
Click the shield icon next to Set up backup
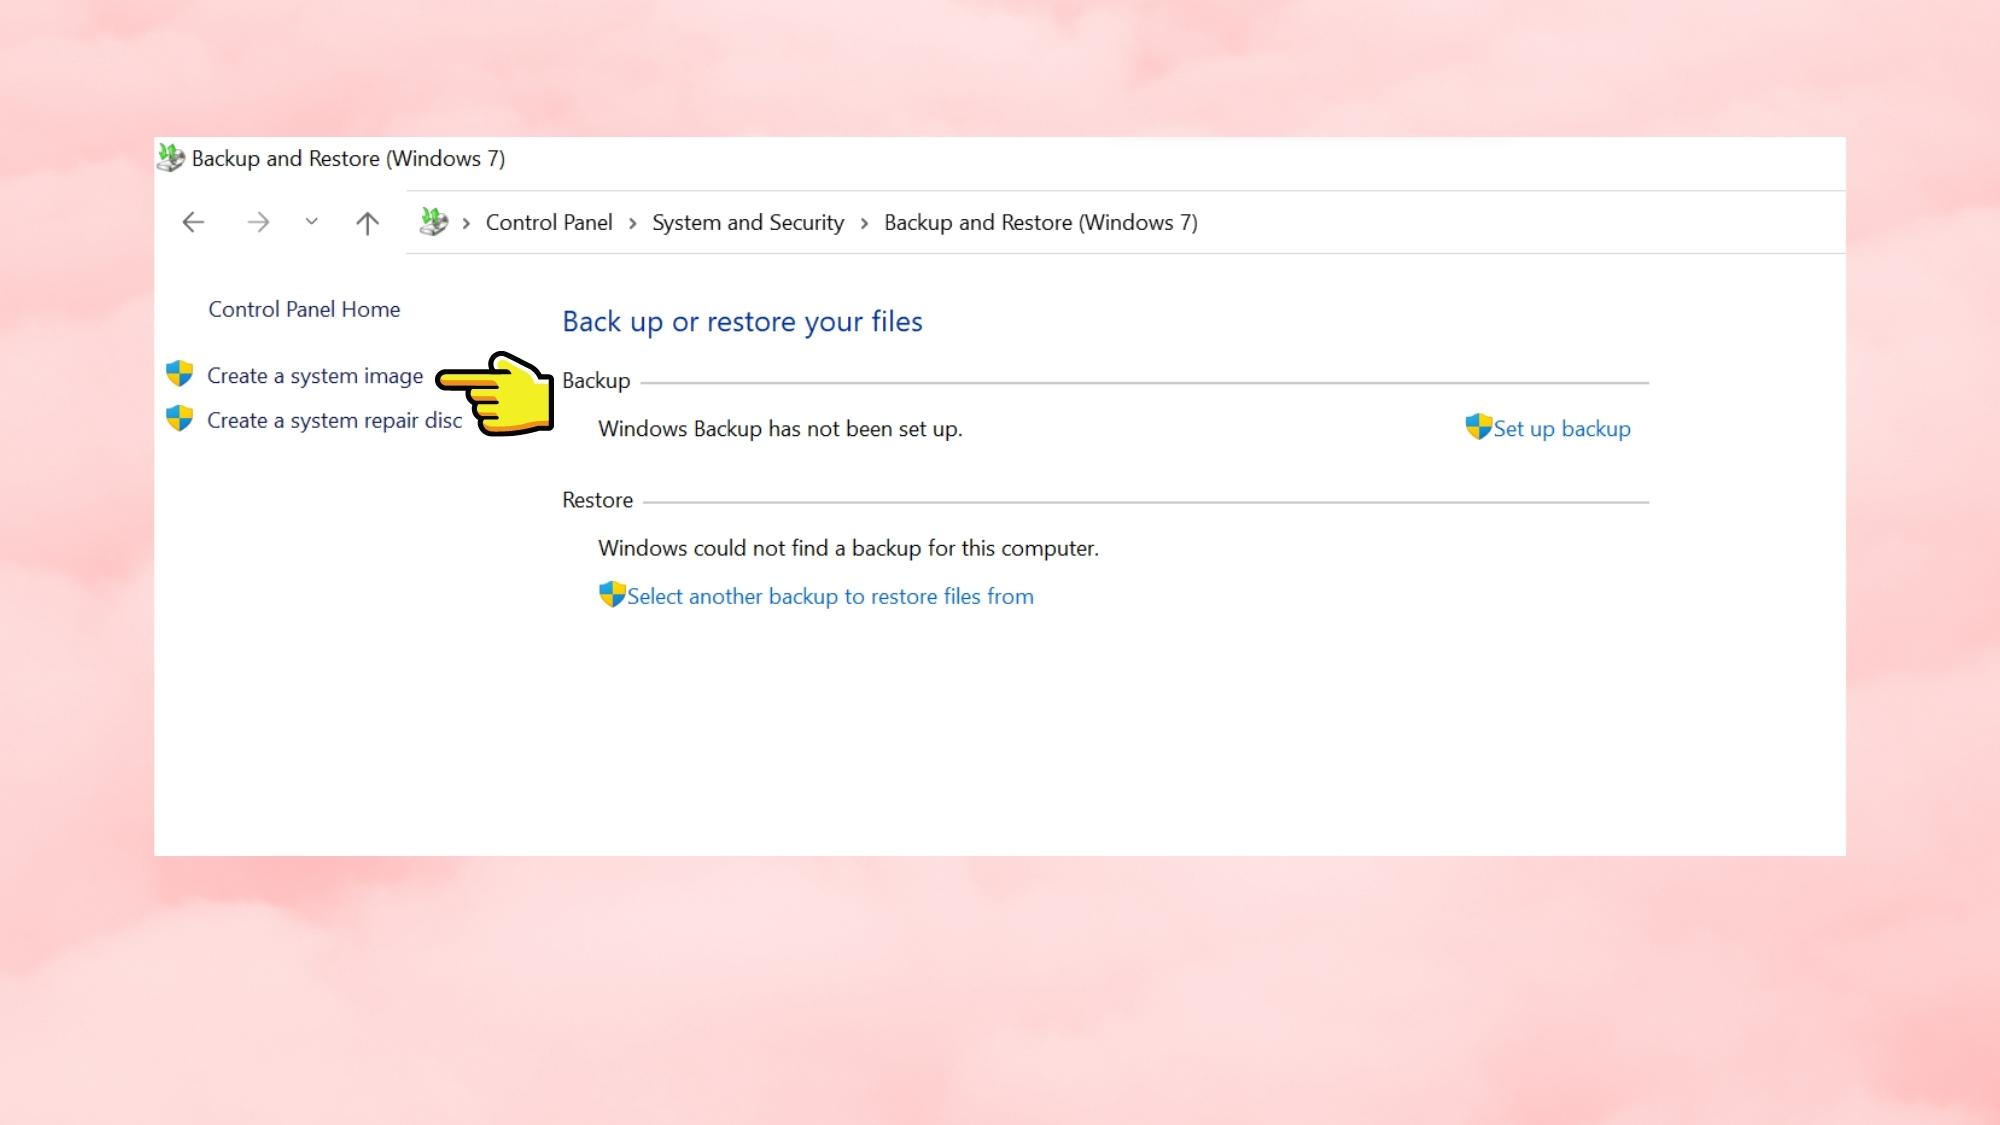1479,426
